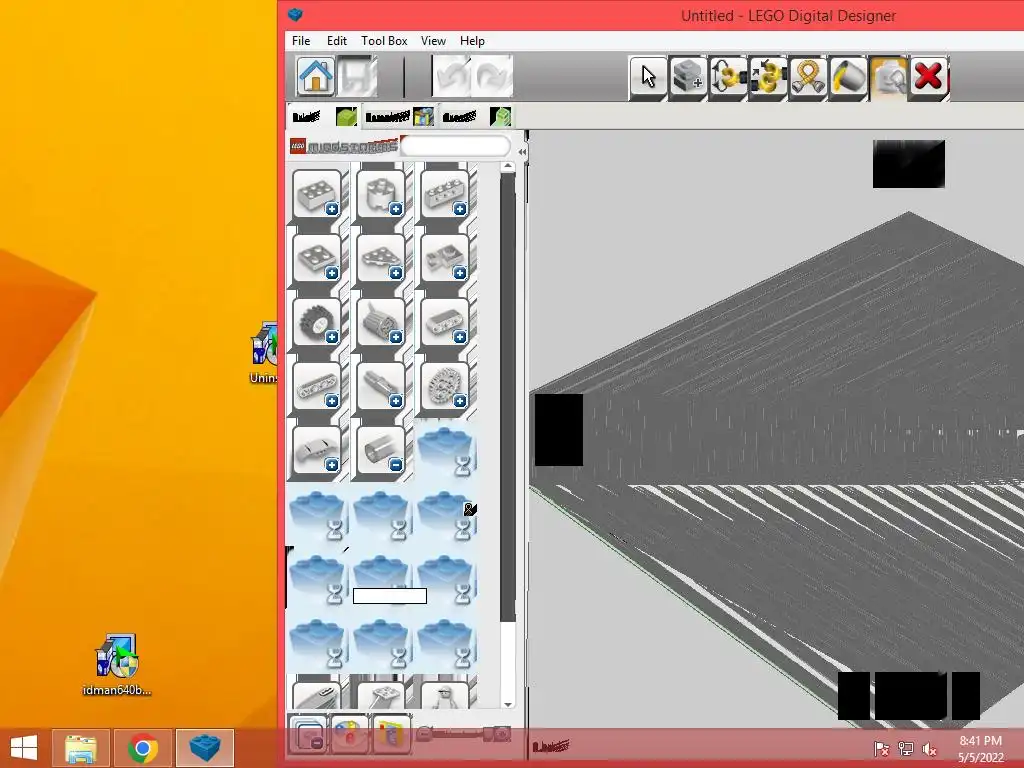Select the short Technic beam category tile
1024x768 pixels.
[445, 321]
